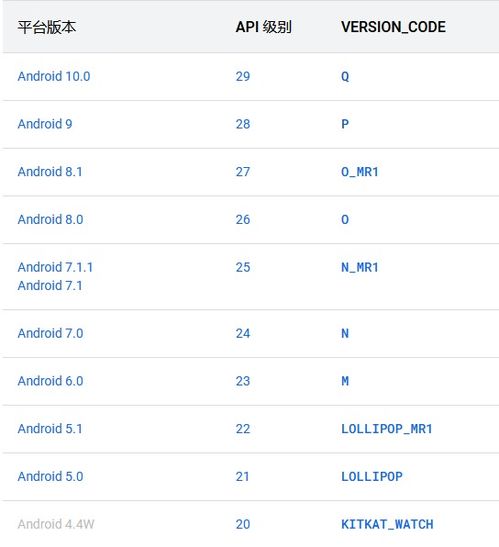Viewport: 499px width, 547px height.
Task: Click API level 24 link
Action: click(243, 334)
